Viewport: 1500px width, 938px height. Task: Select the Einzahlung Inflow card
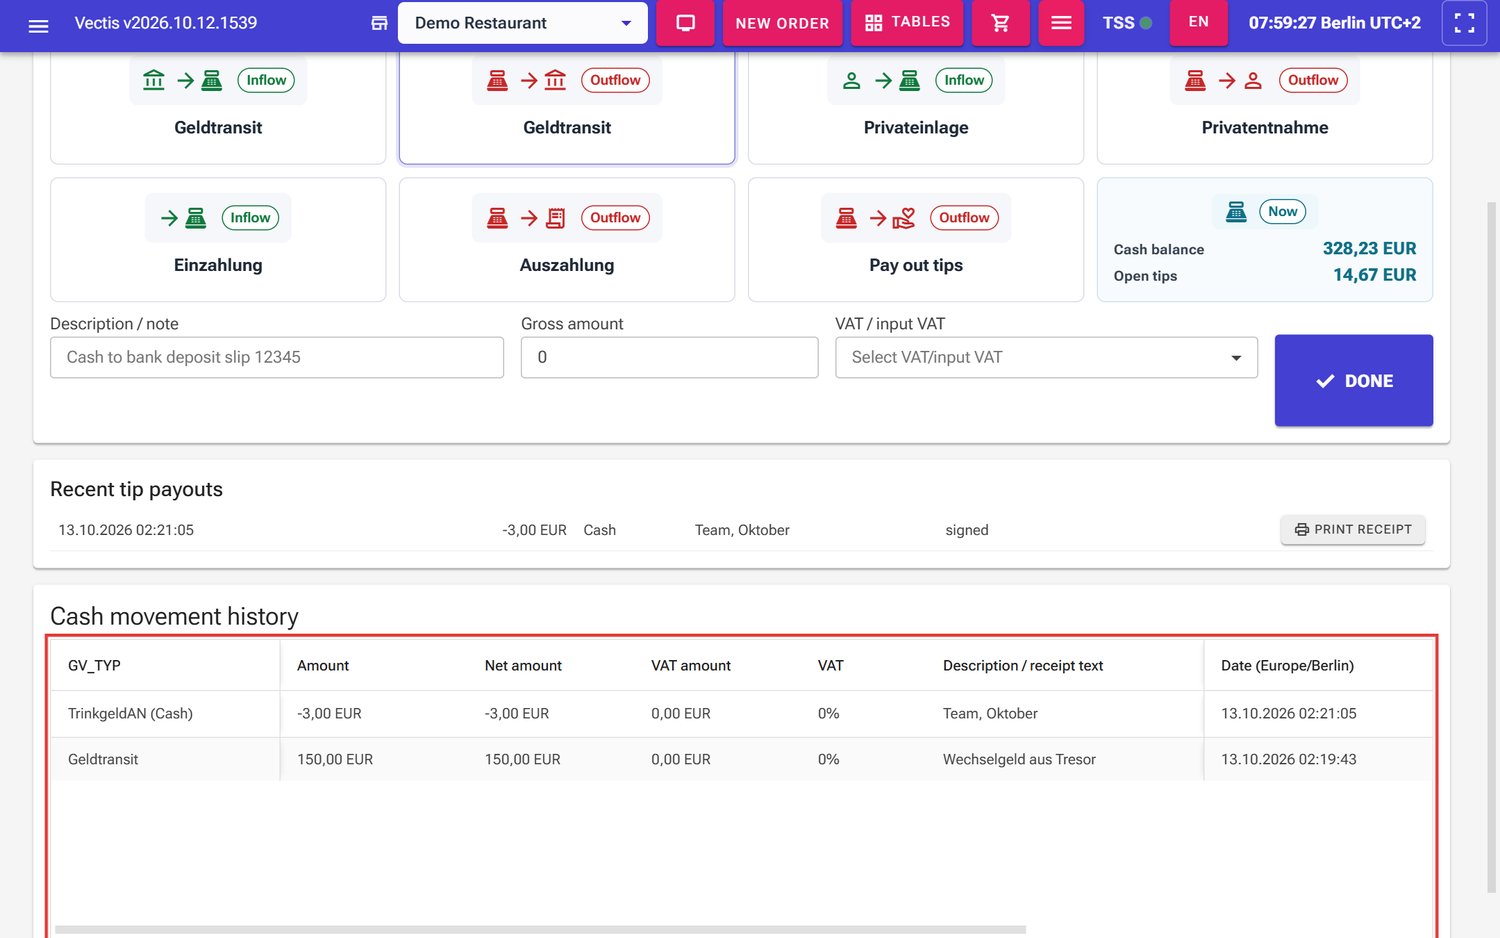pos(218,240)
